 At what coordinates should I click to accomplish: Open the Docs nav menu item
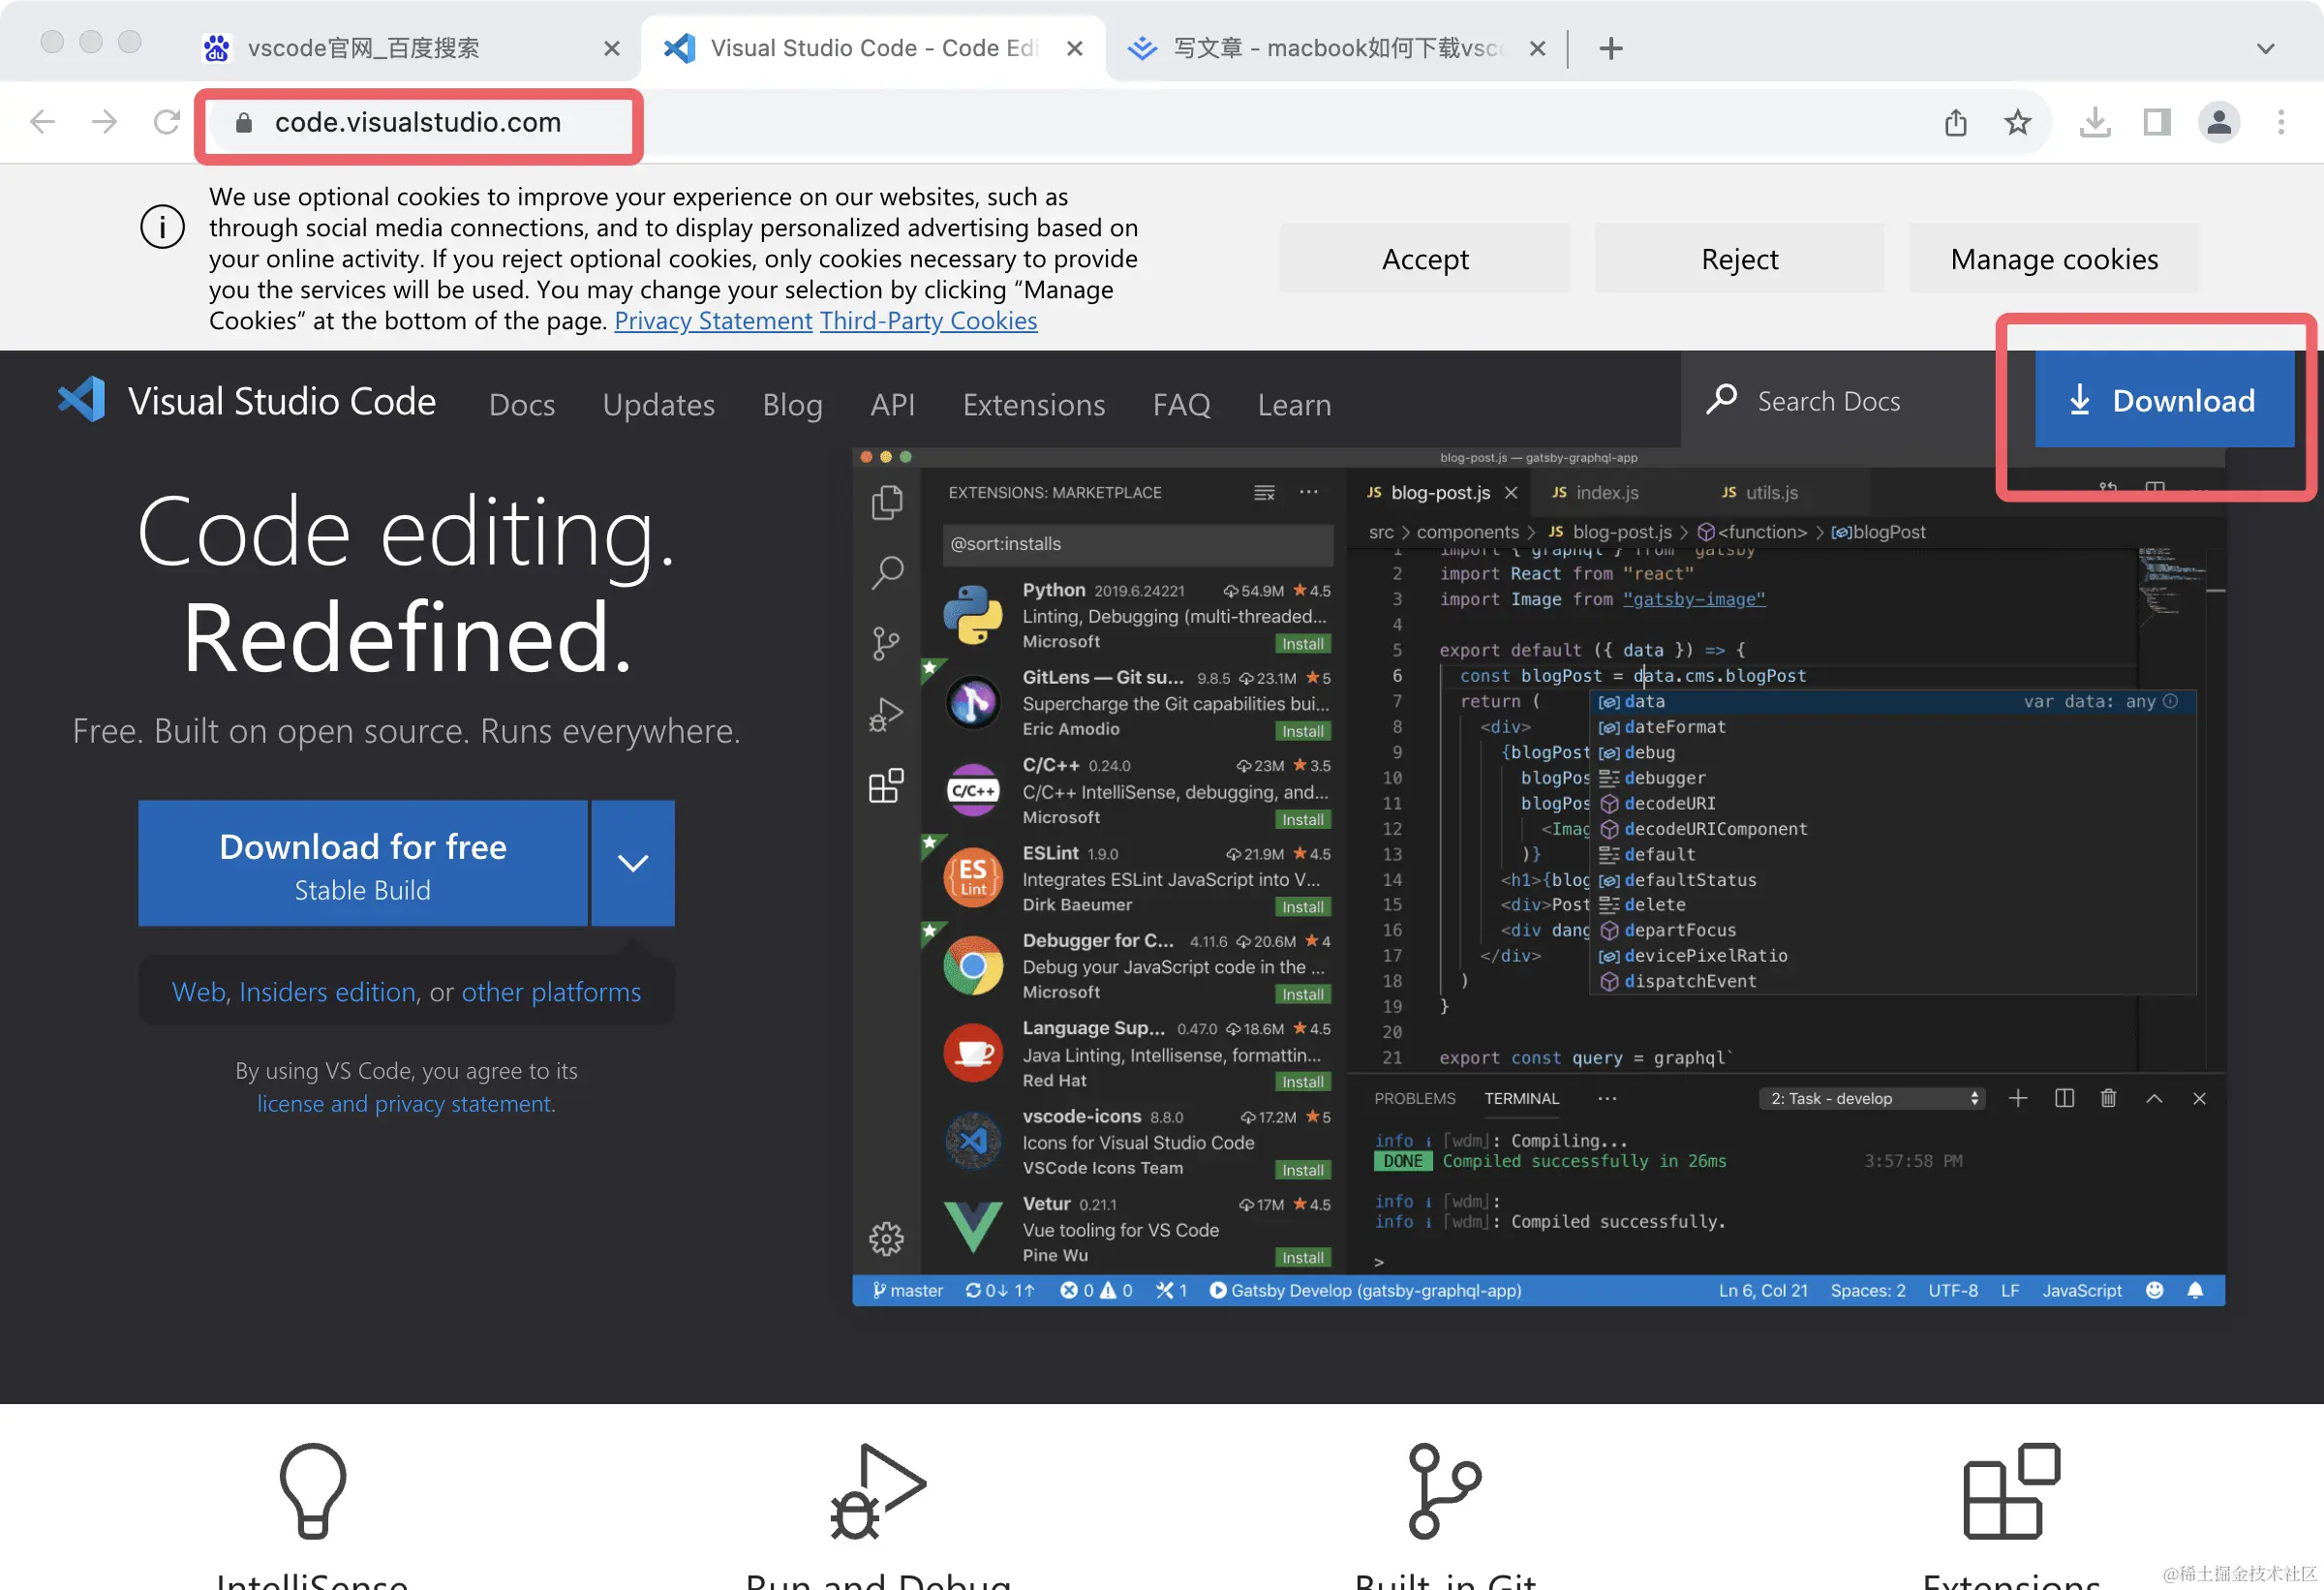coord(521,404)
